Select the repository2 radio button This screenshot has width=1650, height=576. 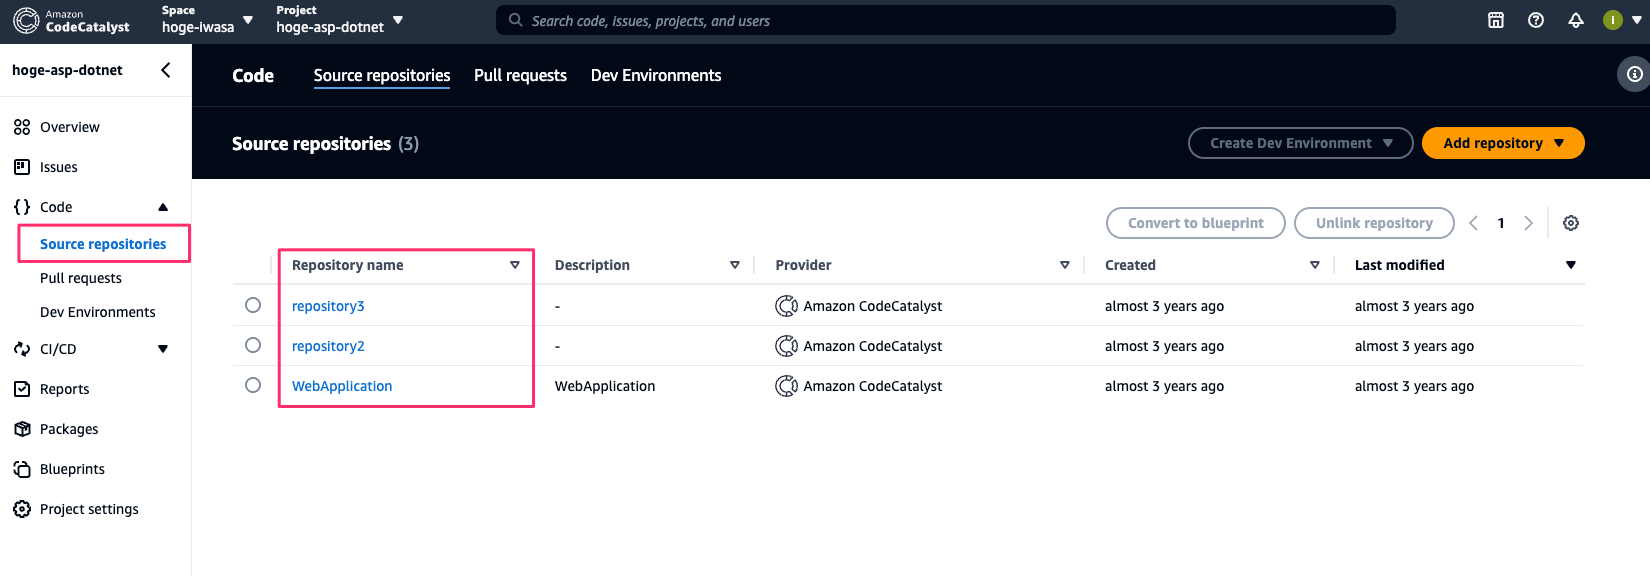253,345
